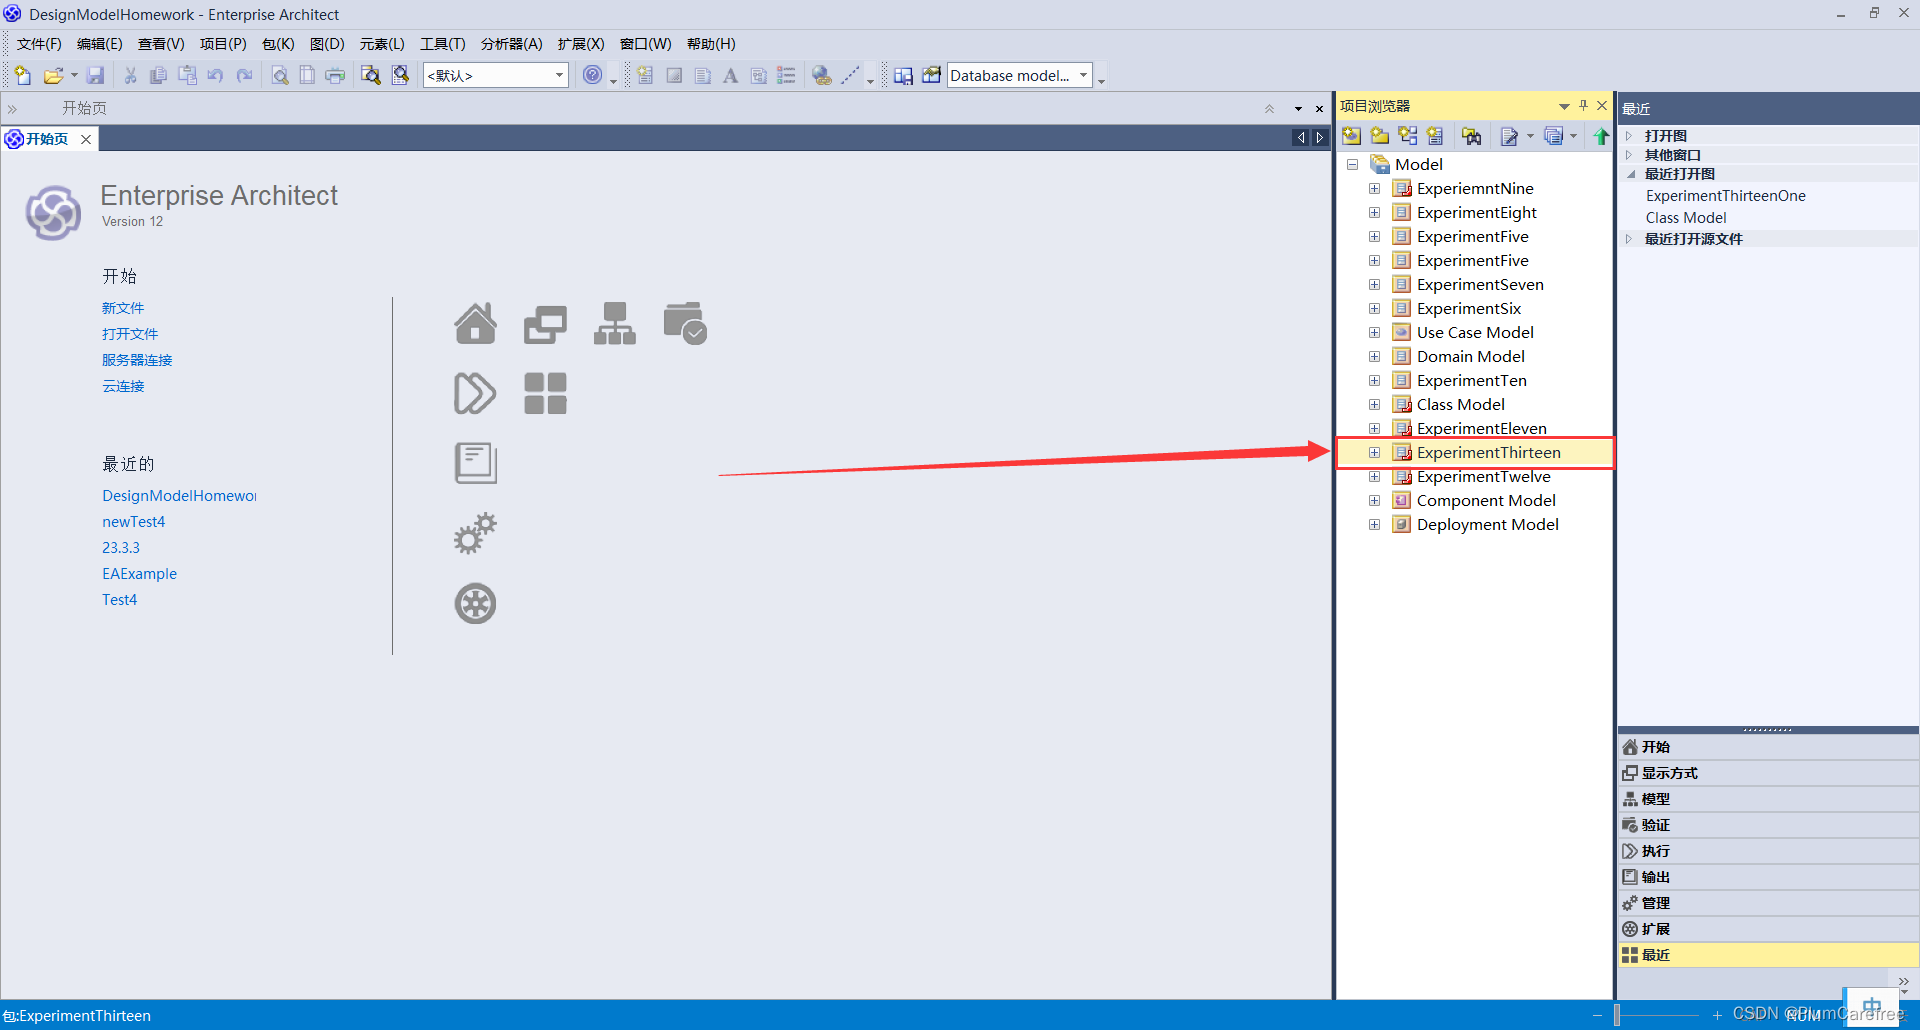Click the New Diagram icon in Project Browser
This screenshot has width=1920, height=1030.
[1408, 136]
